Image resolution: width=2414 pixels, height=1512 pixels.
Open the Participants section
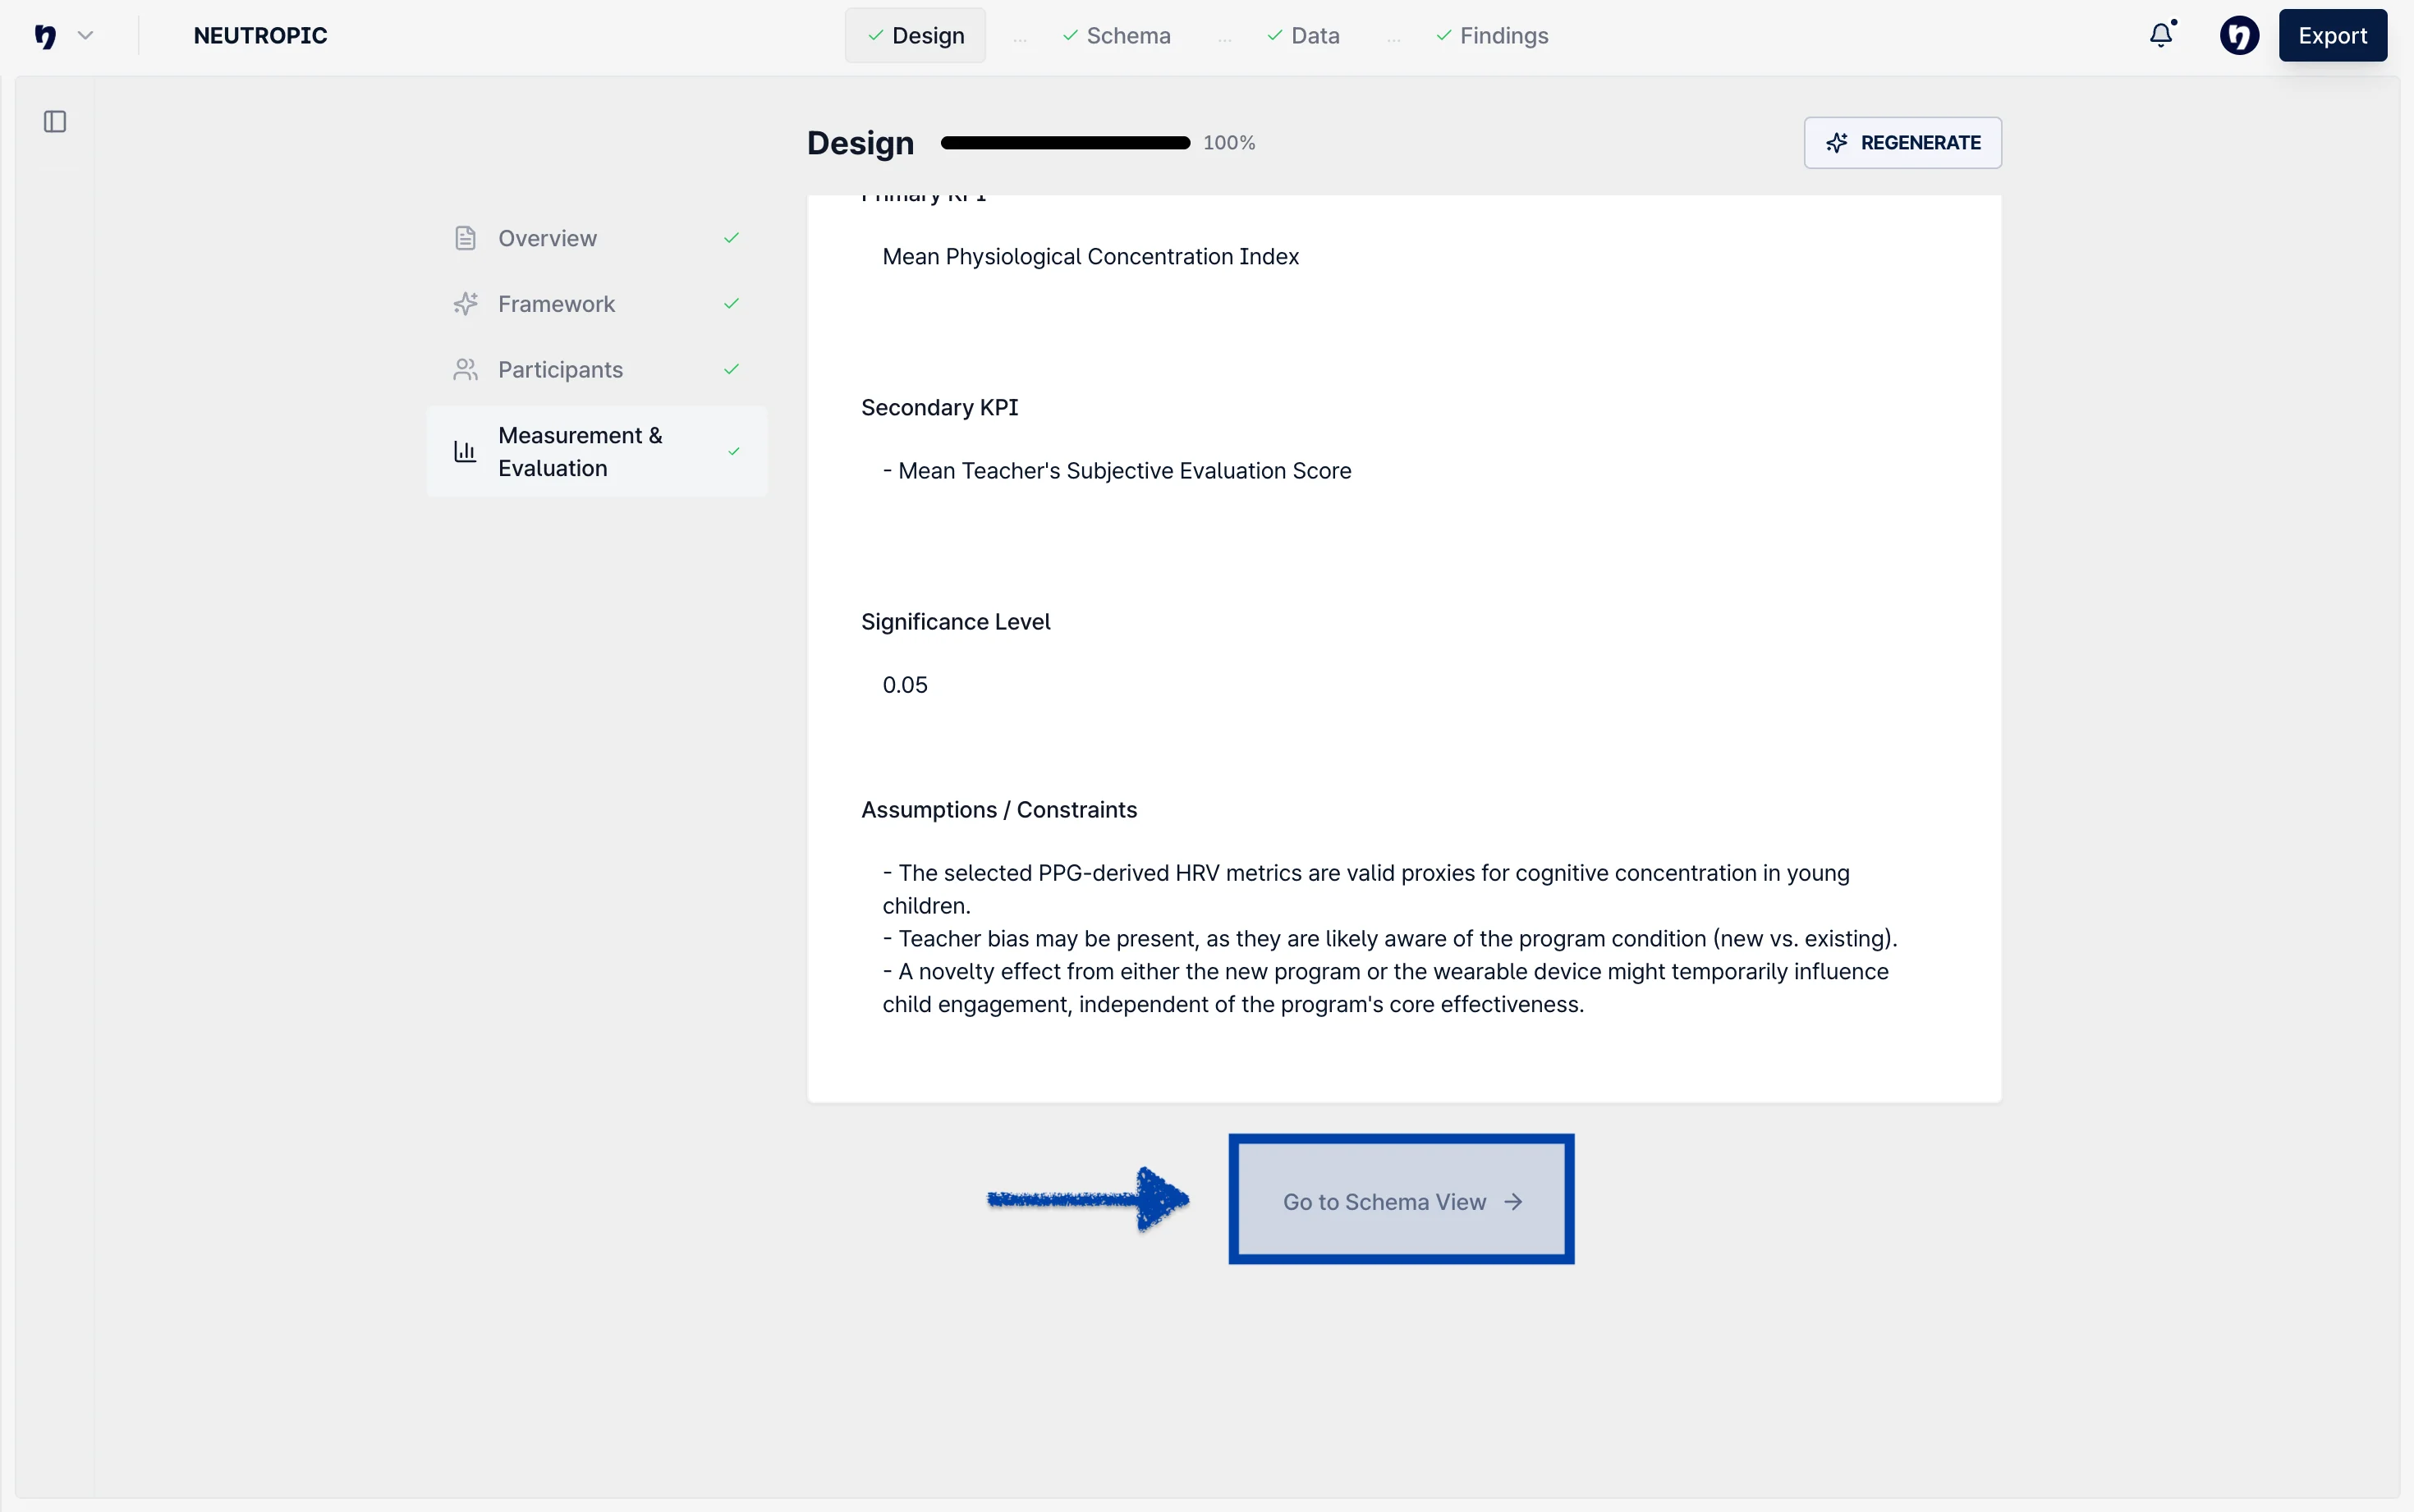click(x=597, y=370)
